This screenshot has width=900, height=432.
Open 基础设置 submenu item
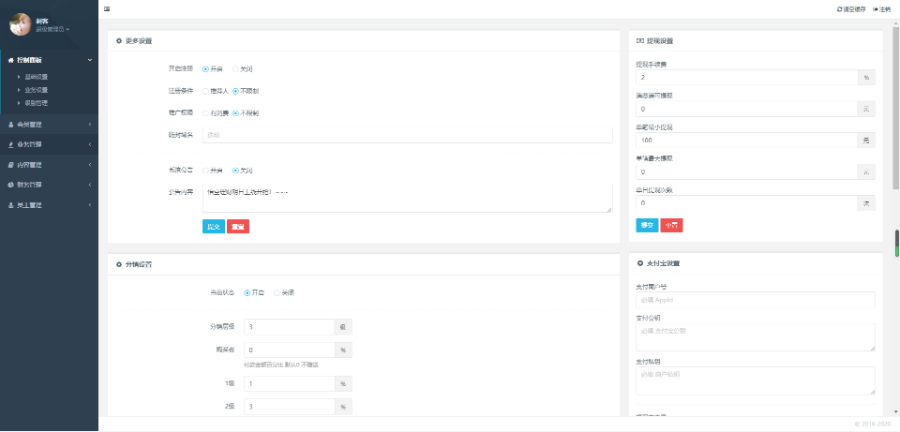pyautogui.click(x=36, y=76)
